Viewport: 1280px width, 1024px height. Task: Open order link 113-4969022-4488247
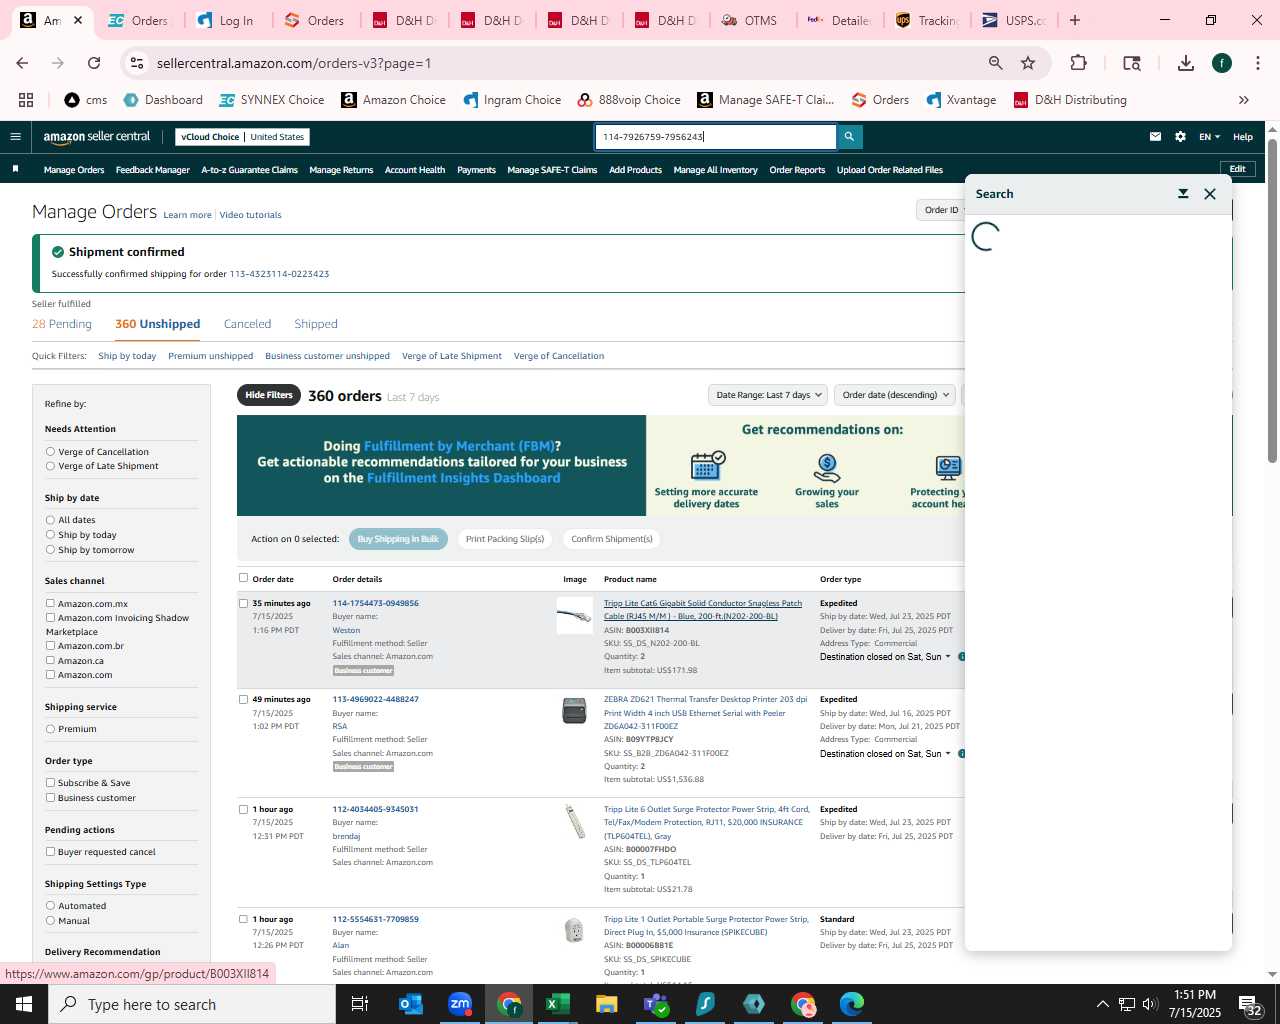pyautogui.click(x=375, y=700)
